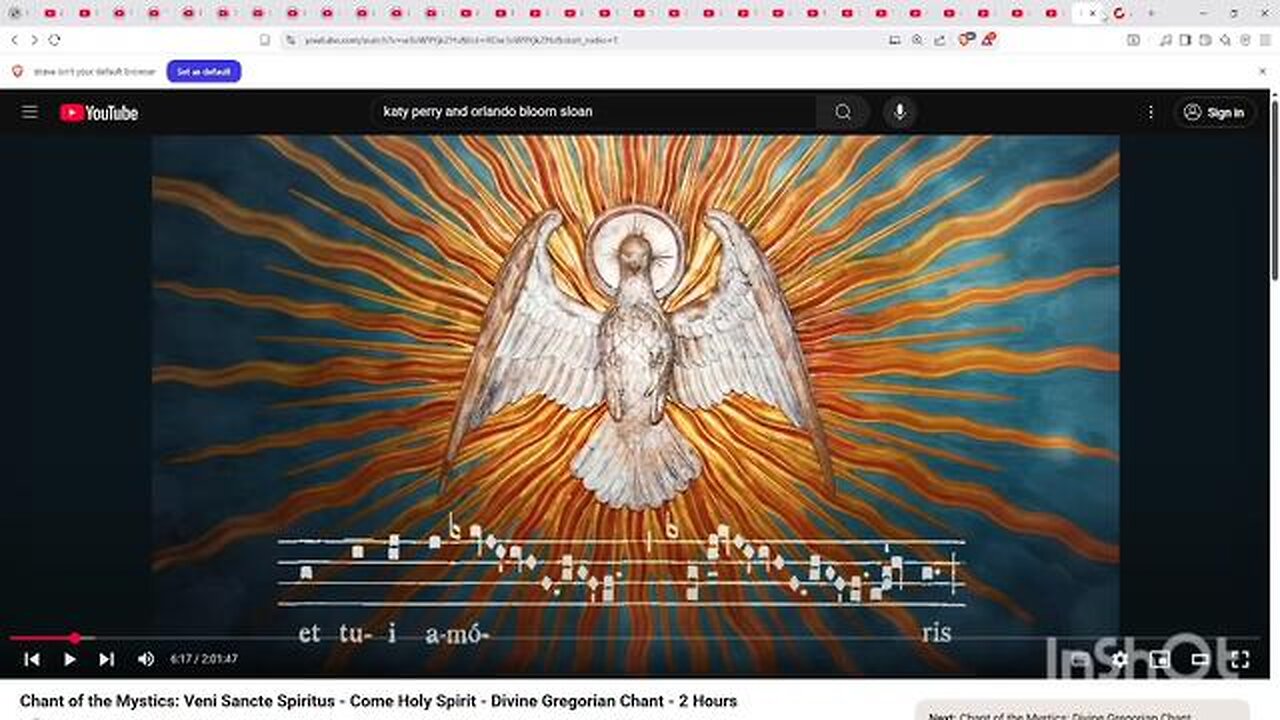Open a new browser tab
The width and height of the screenshot is (1280, 720).
tap(1151, 13)
